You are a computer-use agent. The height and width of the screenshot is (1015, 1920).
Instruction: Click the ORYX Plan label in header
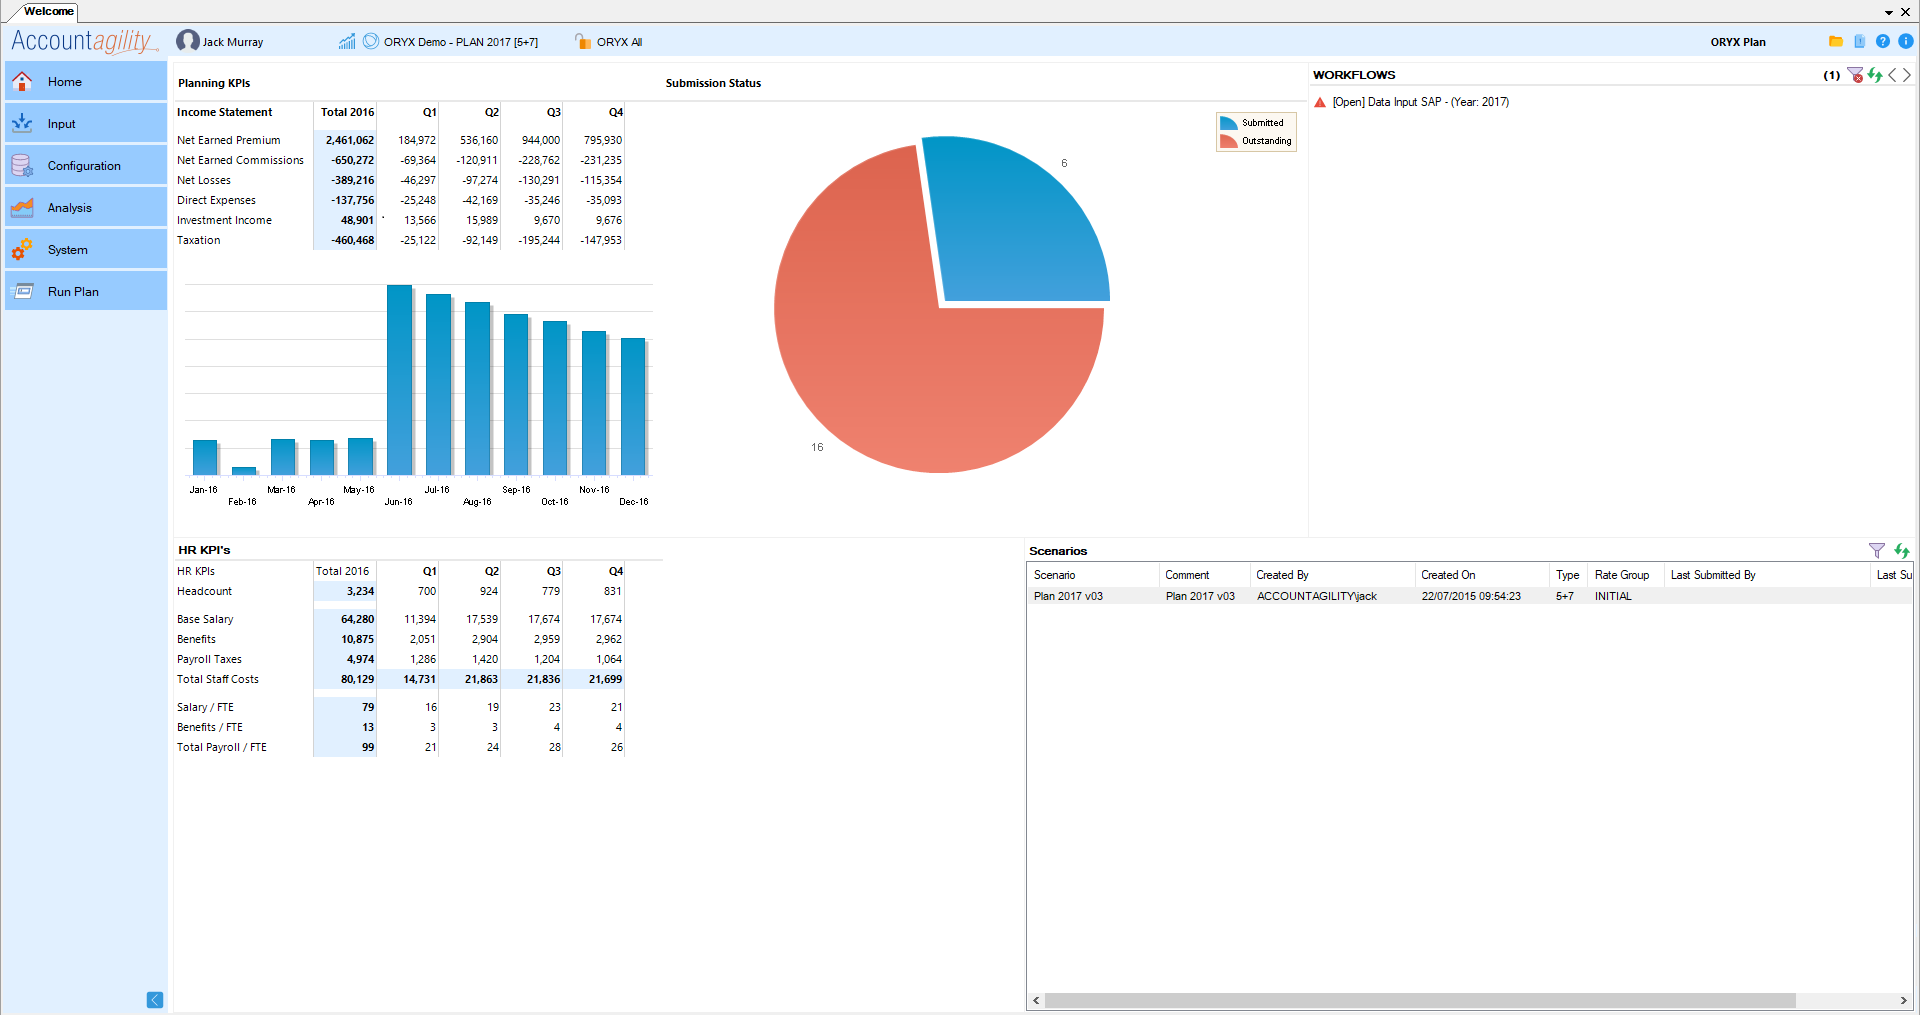(1738, 42)
